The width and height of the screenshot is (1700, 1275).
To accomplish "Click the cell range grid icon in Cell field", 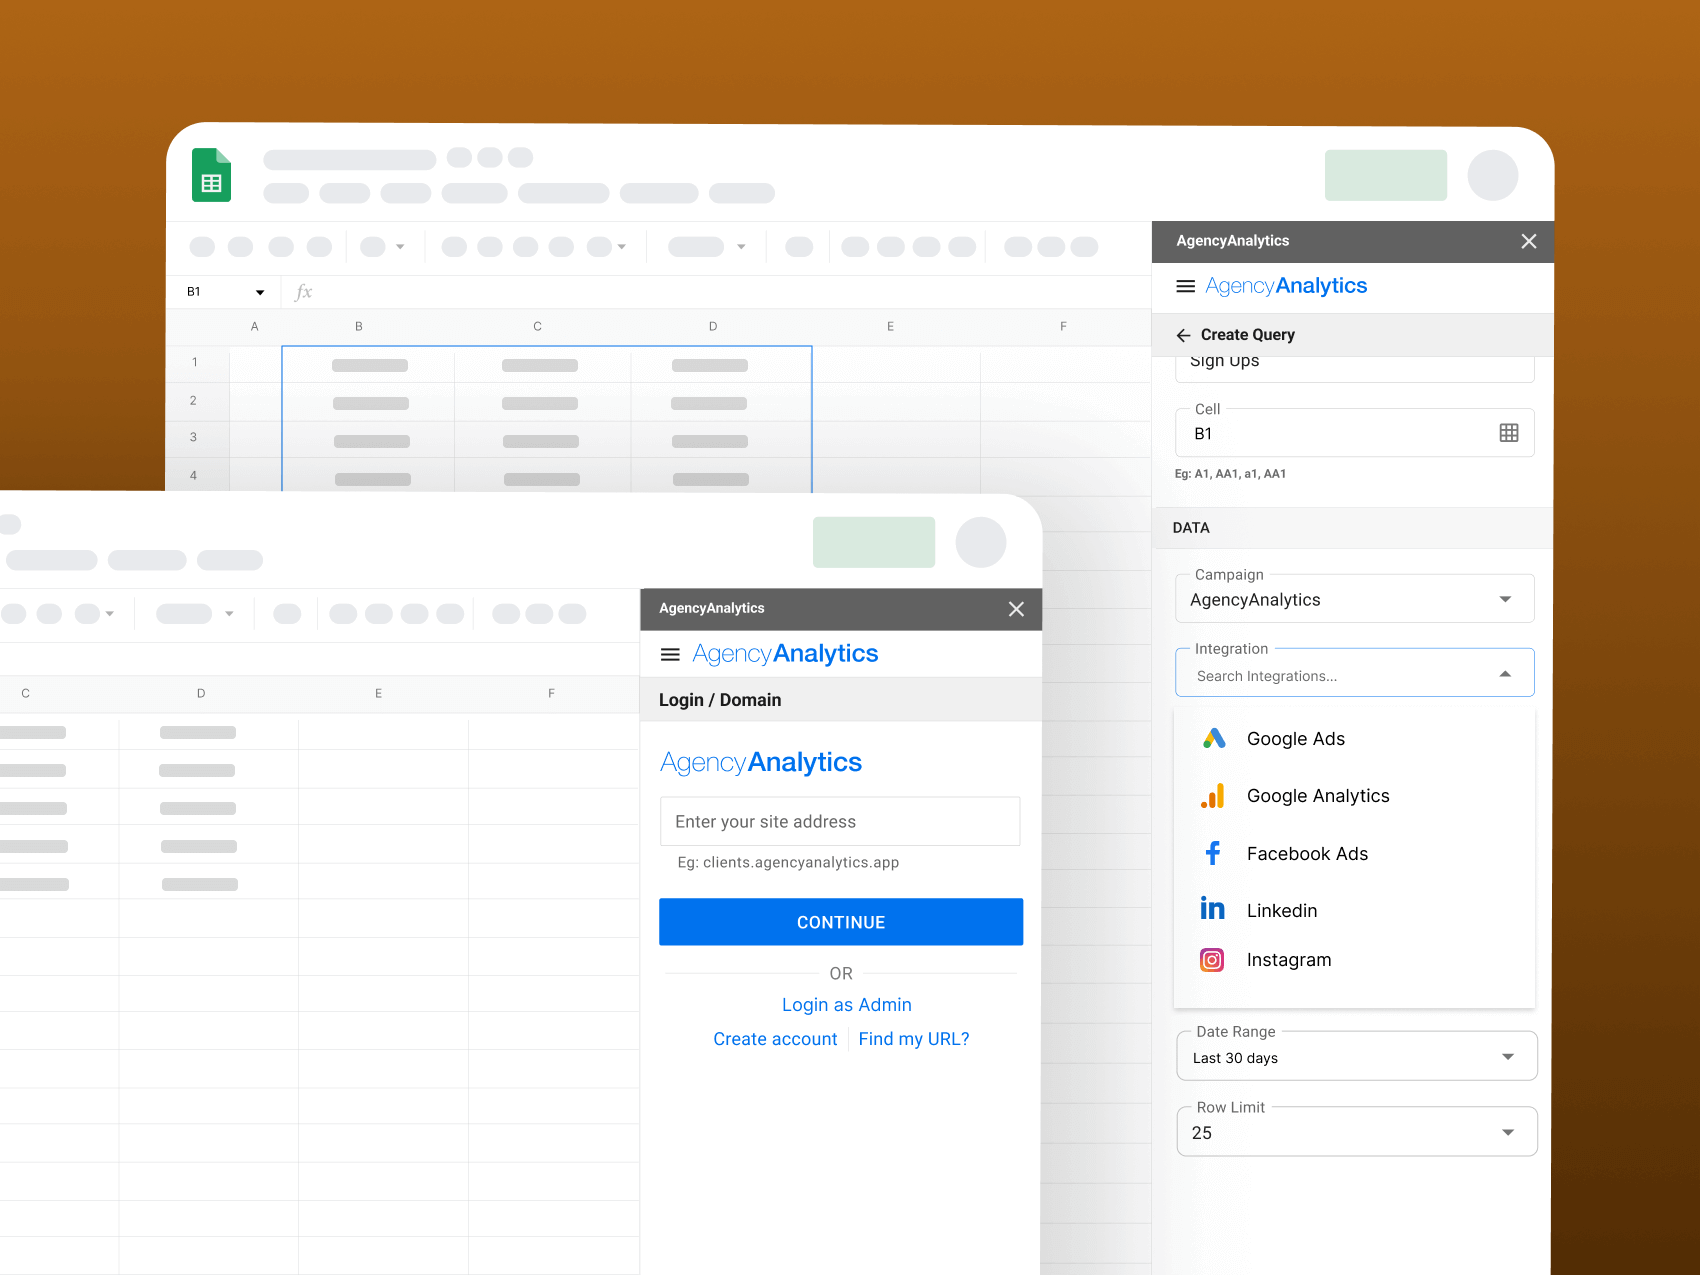I will [x=1509, y=433].
